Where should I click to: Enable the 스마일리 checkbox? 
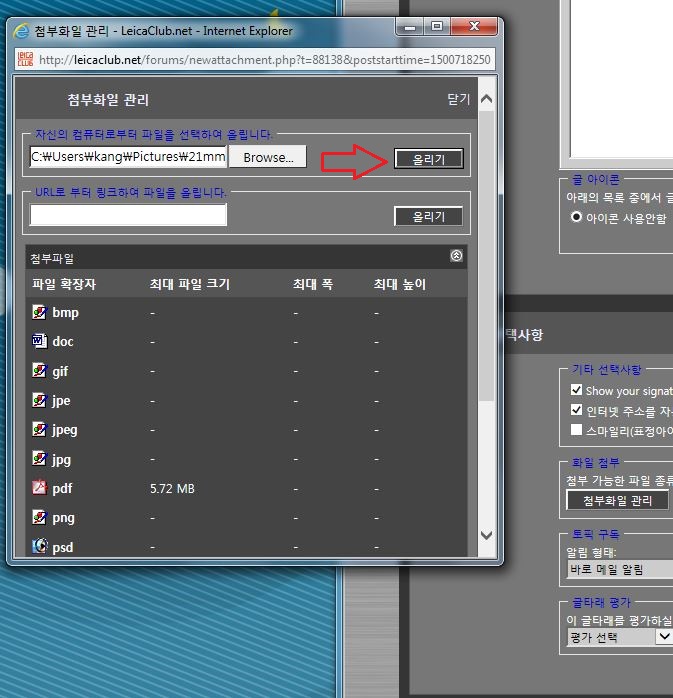pyautogui.click(x=576, y=430)
